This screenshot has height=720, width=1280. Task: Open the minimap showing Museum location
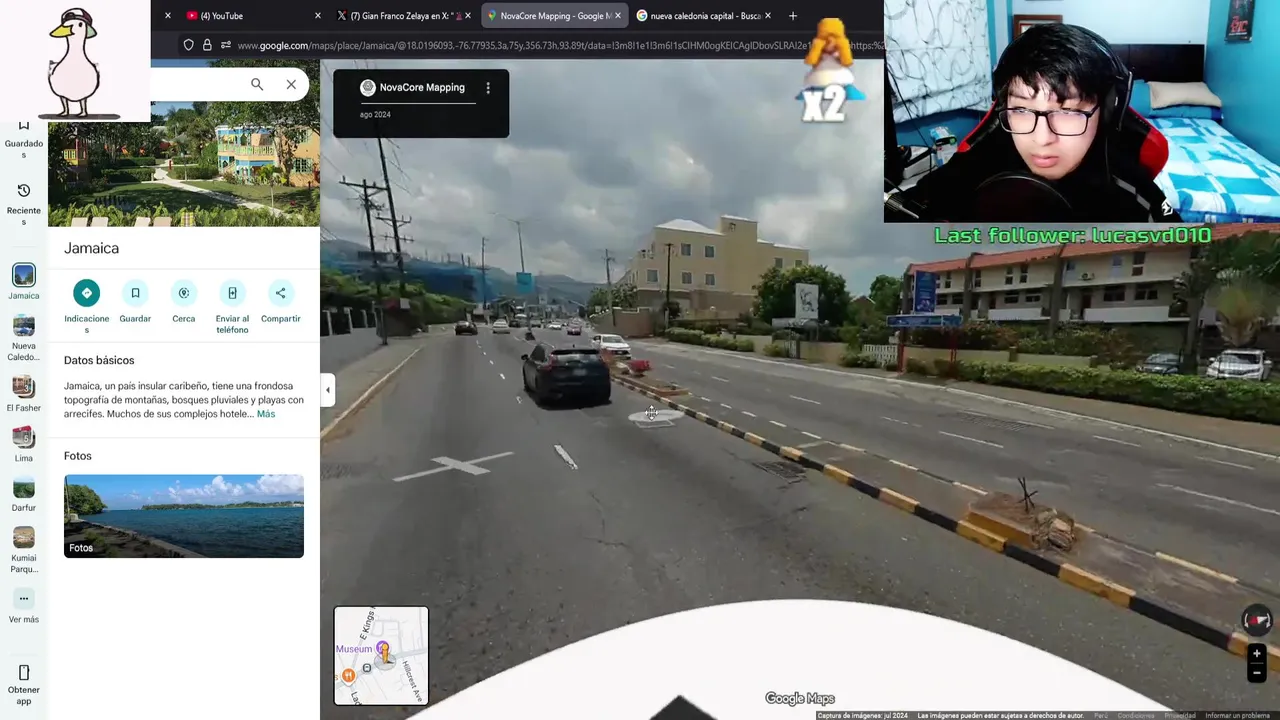click(x=381, y=656)
